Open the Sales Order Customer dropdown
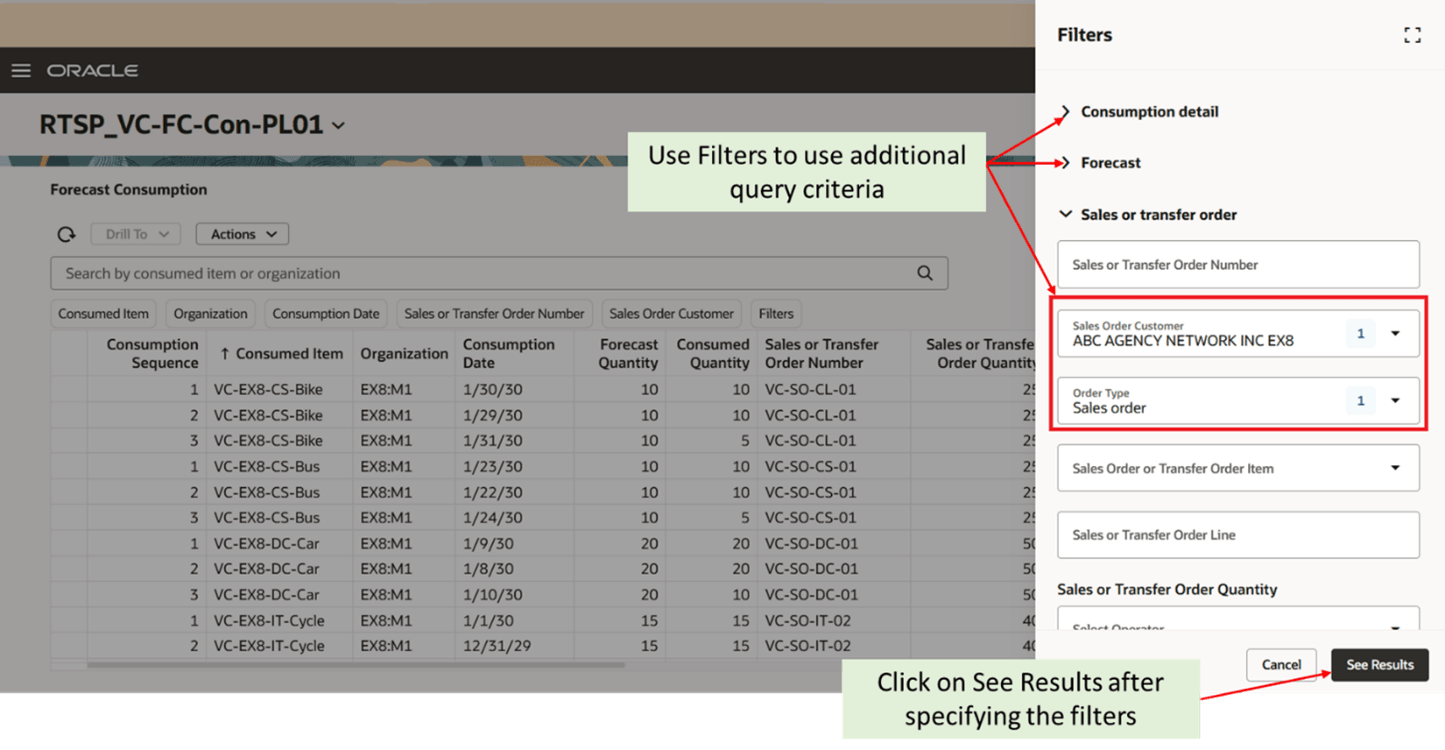The height and width of the screenshot is (750, 1445). [x=1396, y=334]
